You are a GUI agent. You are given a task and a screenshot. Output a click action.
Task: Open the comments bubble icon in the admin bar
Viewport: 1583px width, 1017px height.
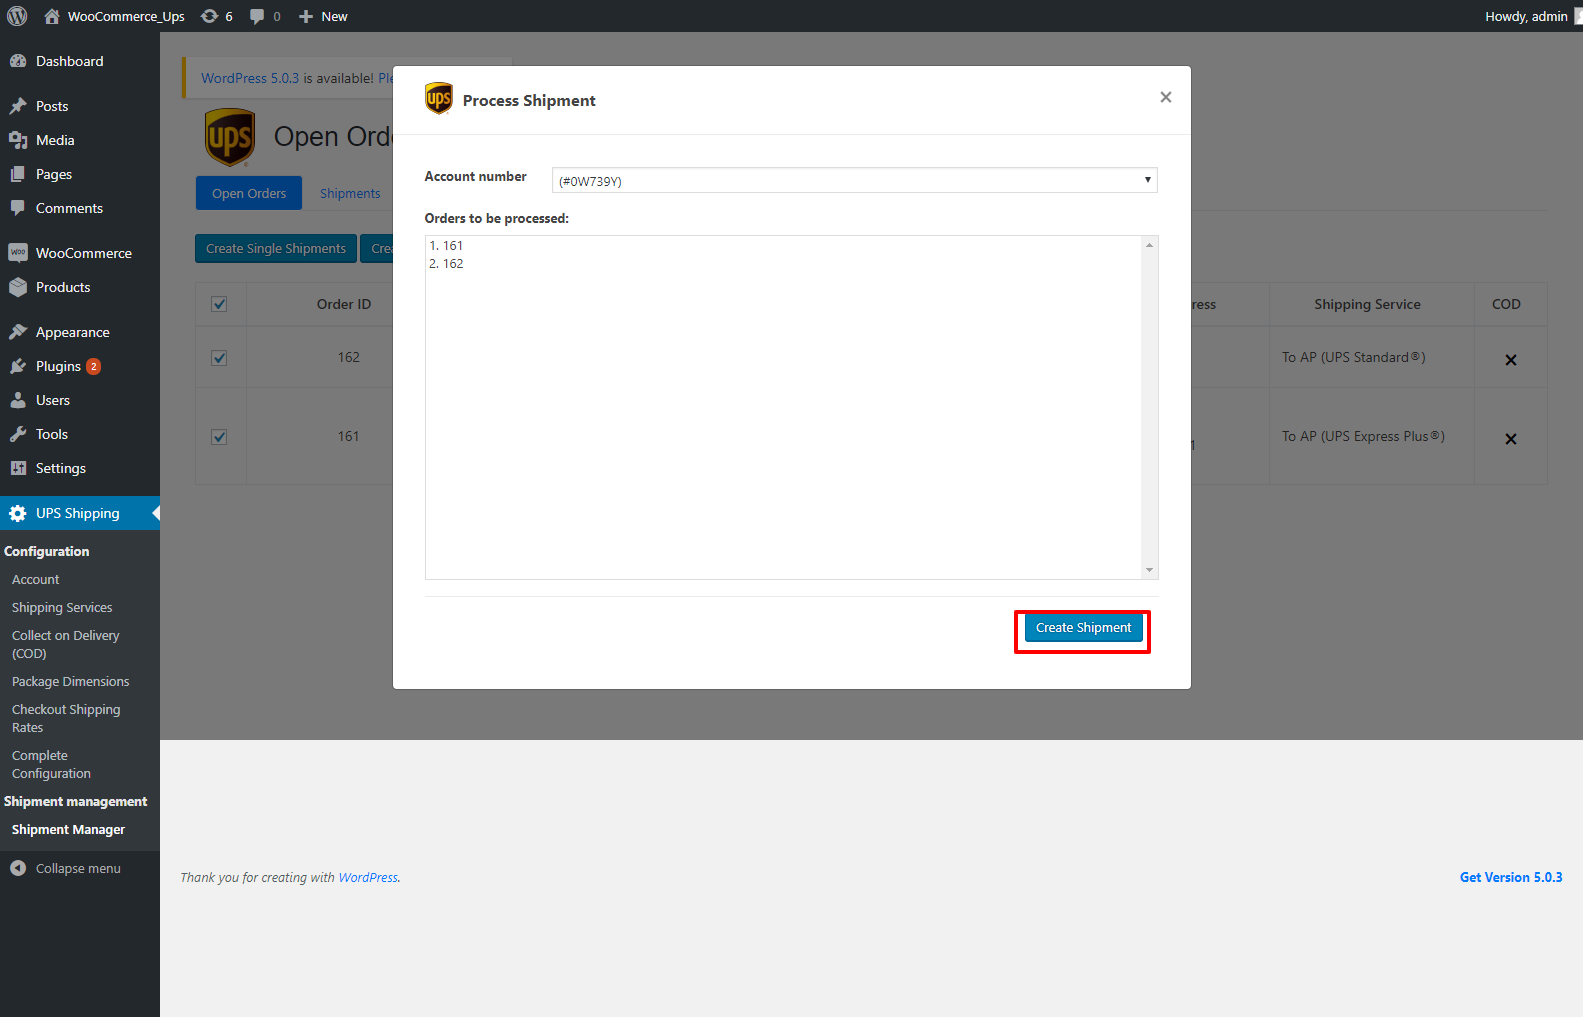tap(257, 16)
